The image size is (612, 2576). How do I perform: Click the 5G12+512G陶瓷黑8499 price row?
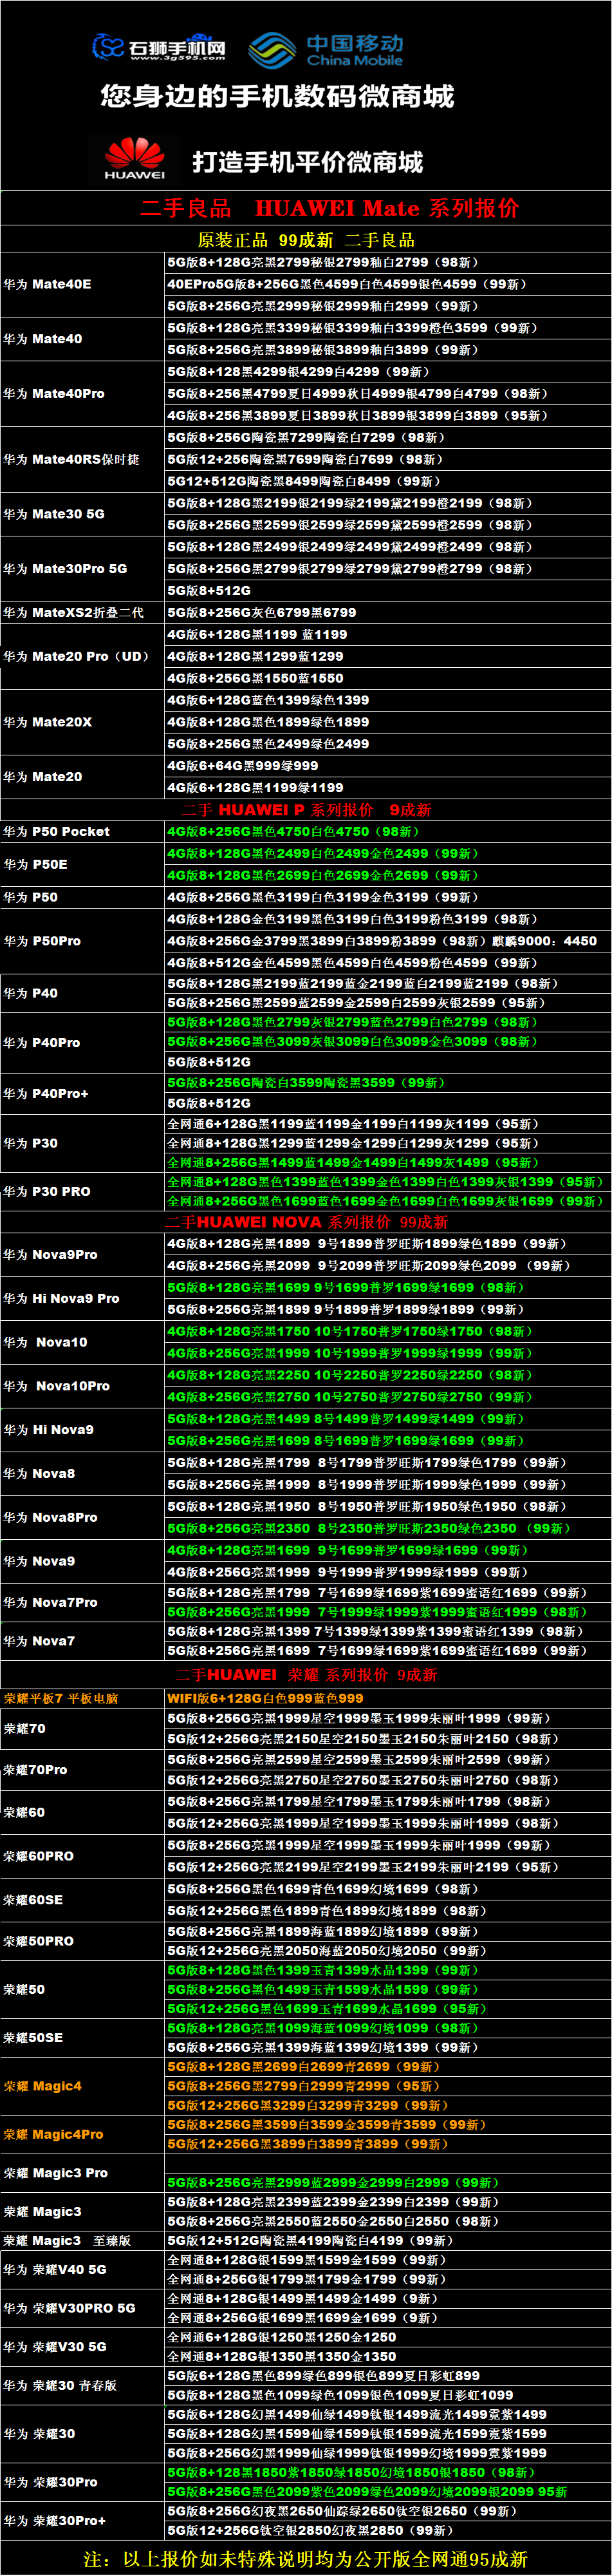coord(388,481)
